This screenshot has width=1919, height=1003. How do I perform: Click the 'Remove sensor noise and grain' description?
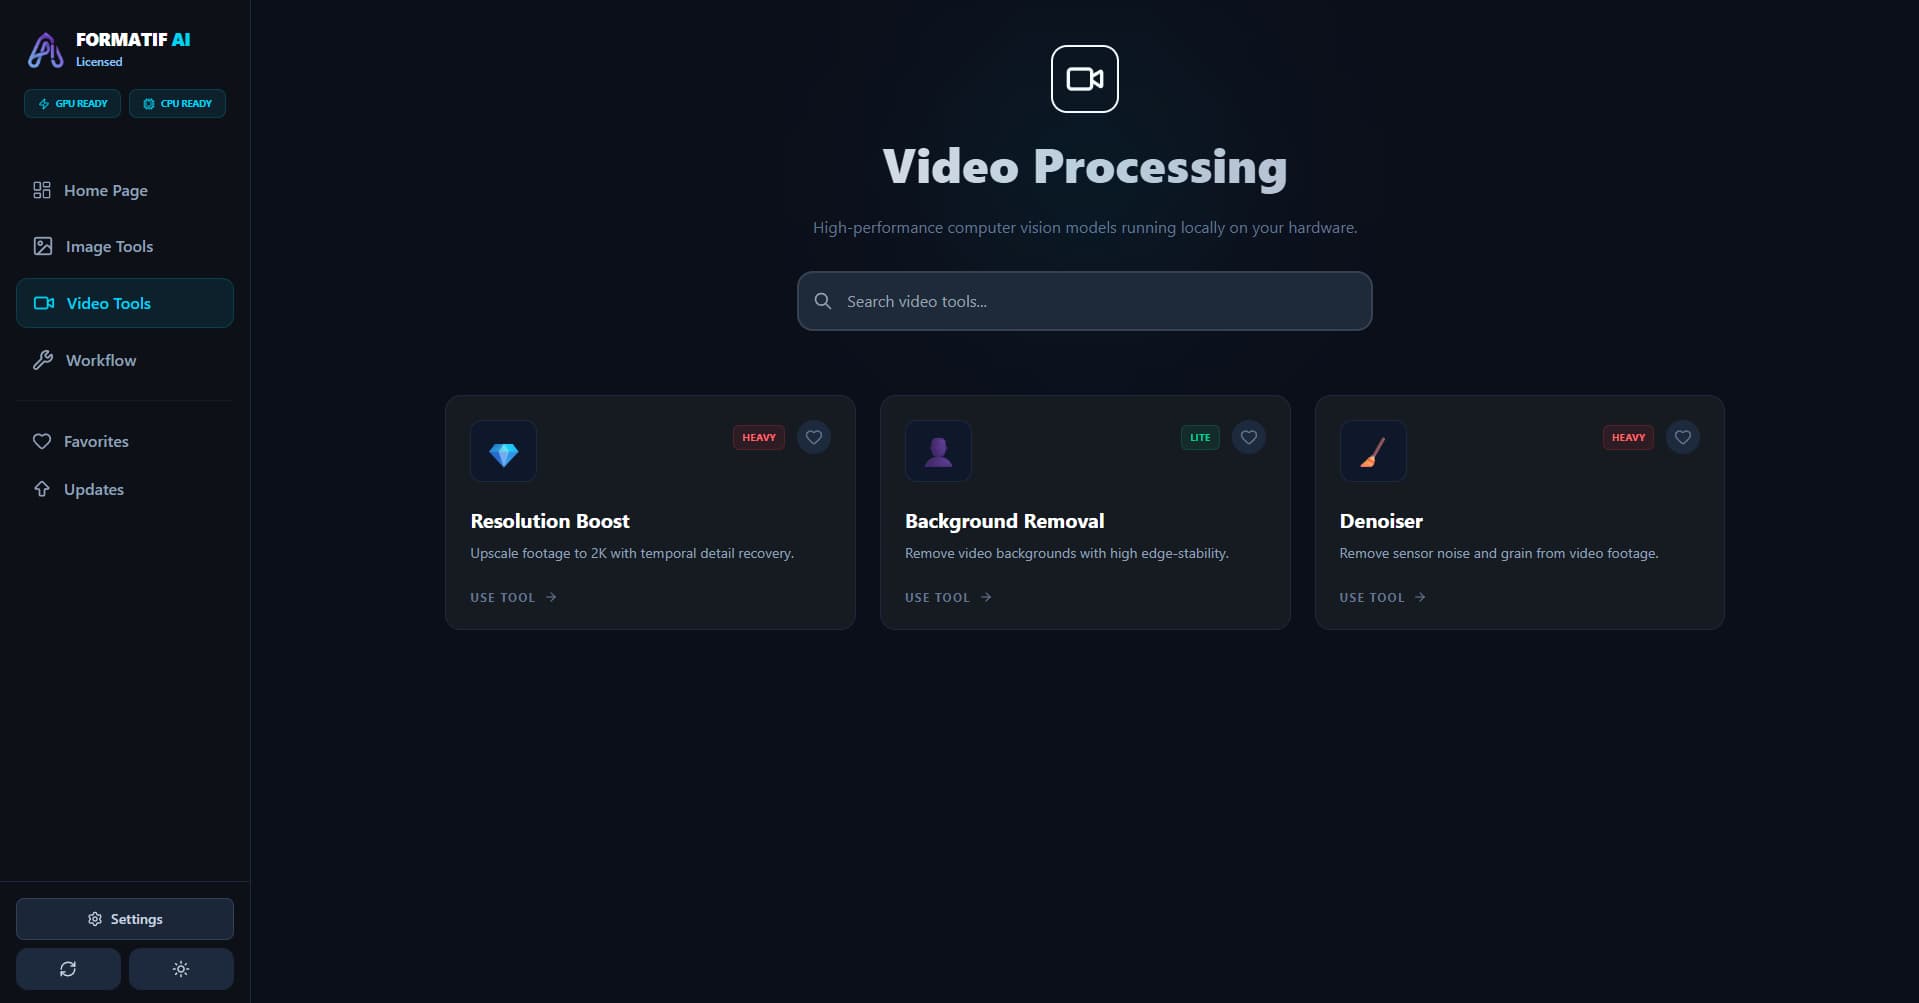[x=1499, y=553]
